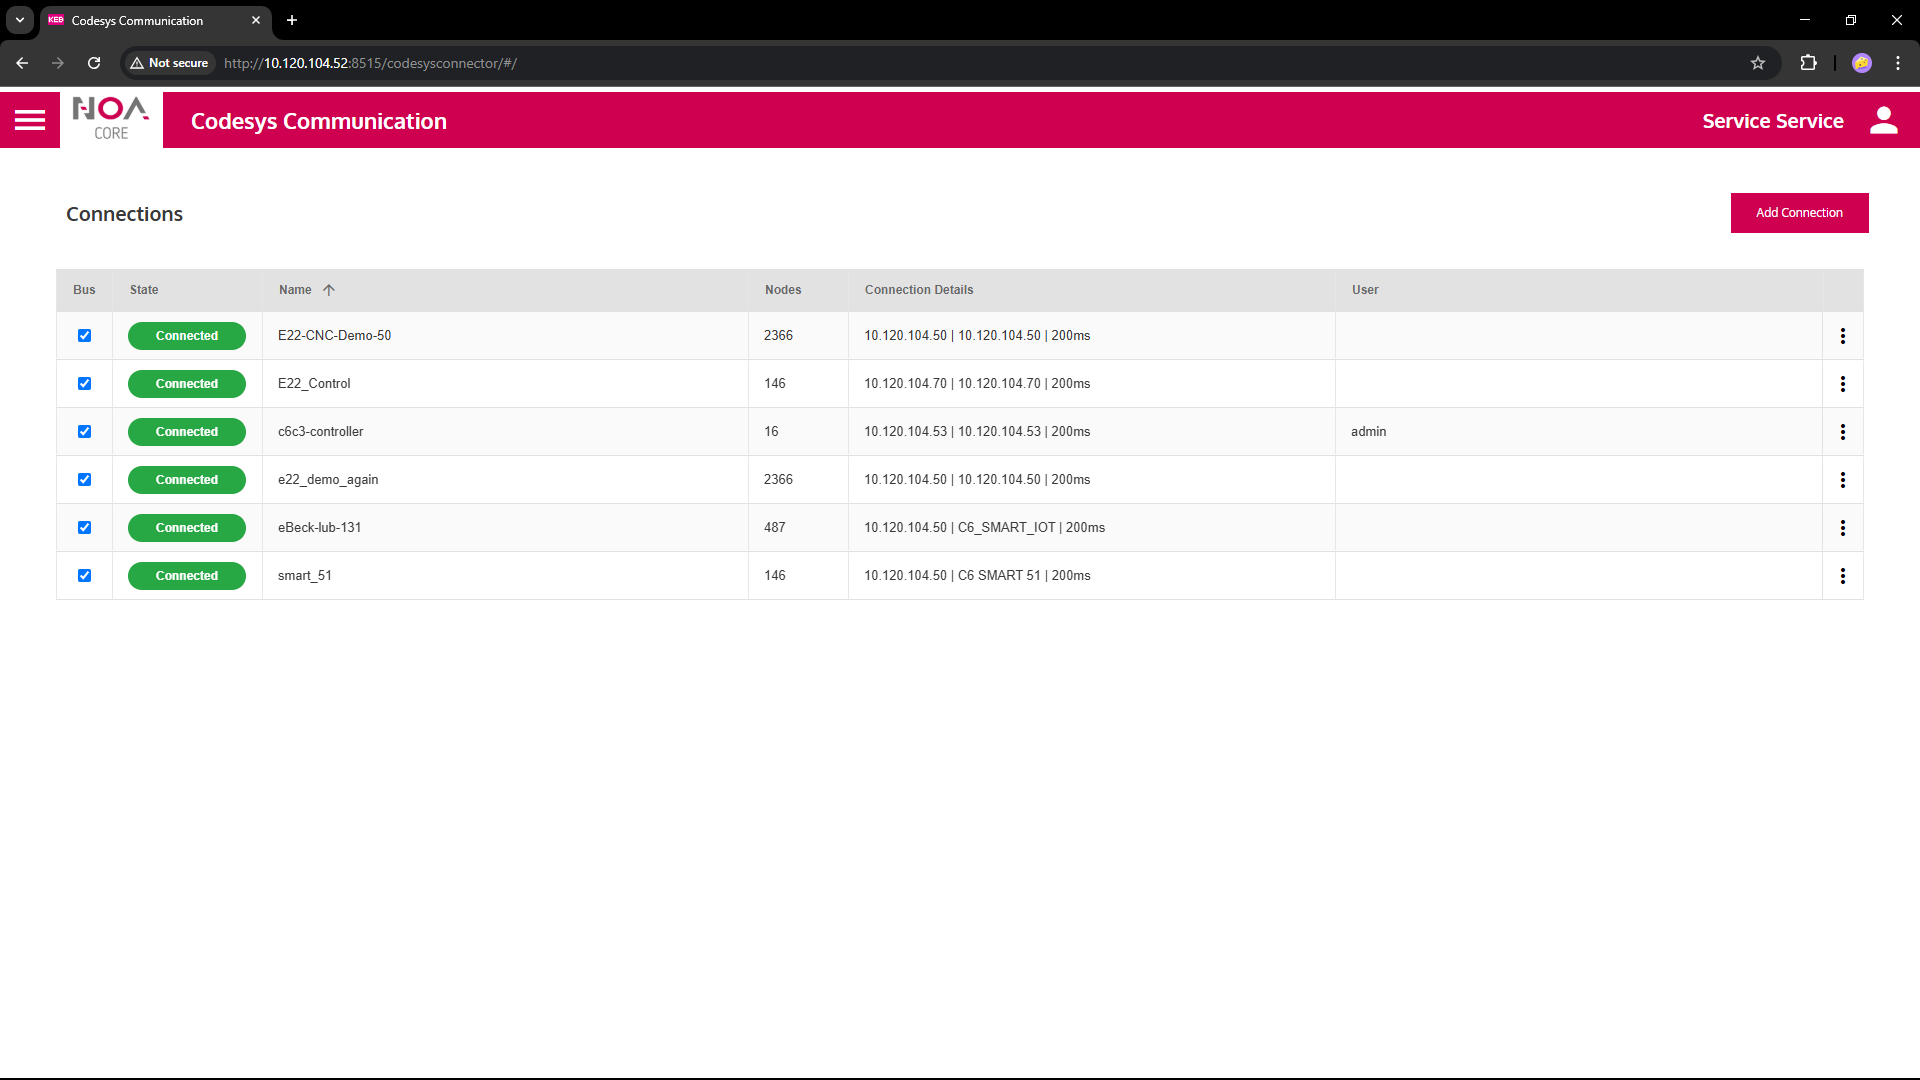Screen dimensions: 1920x1080
Task: Open the hamburger navigation menu
Action: pyautogui.click(x=30, y=121)
